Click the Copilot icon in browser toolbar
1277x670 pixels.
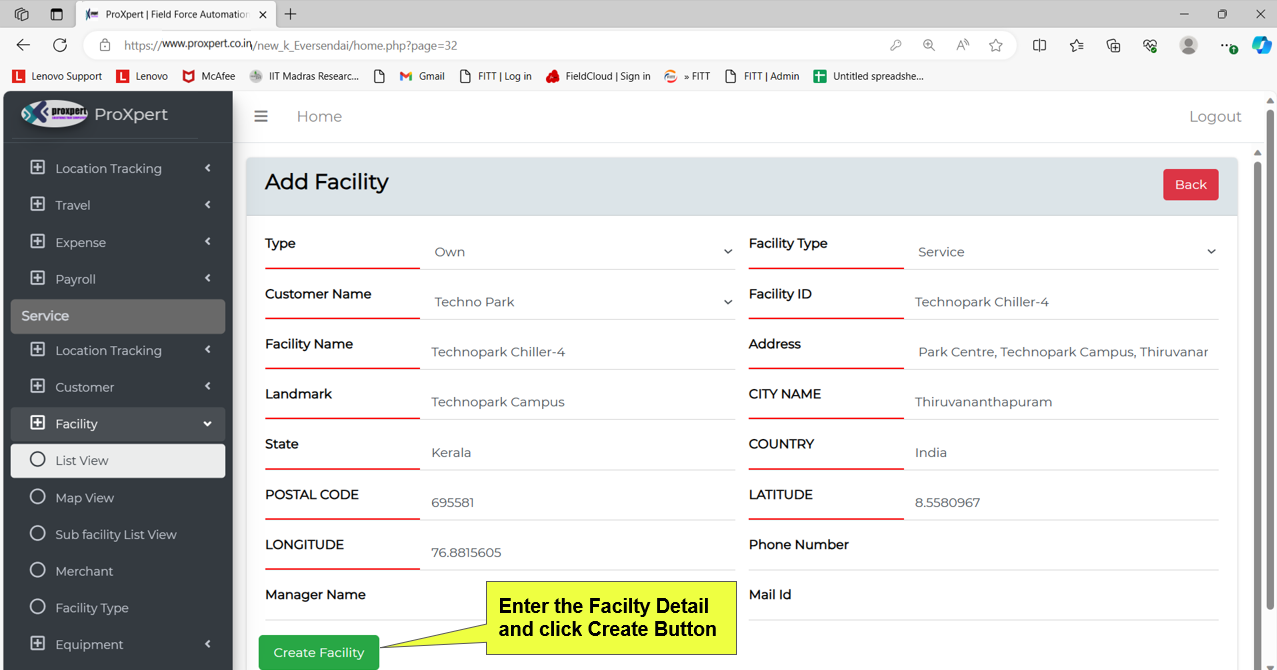1261,45
